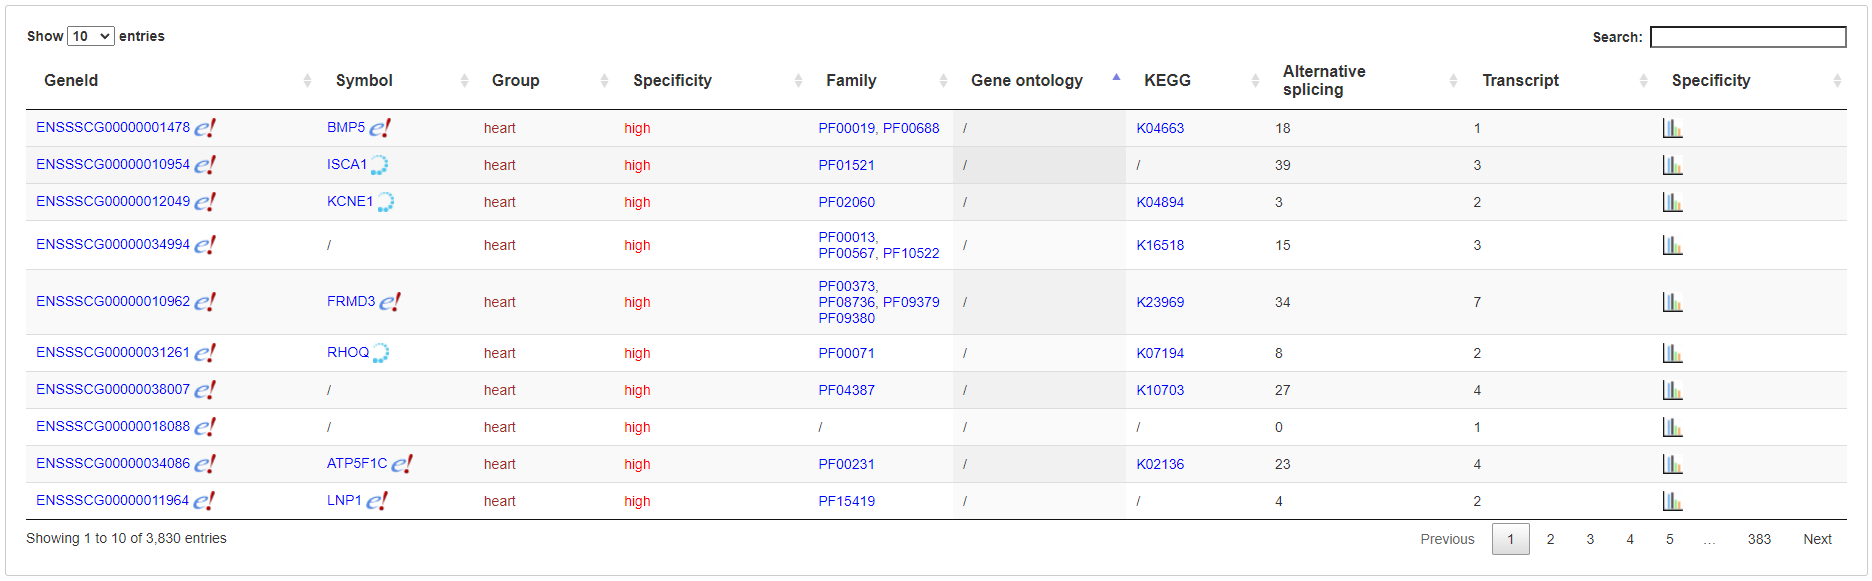
Task: Focus the Search input field
Action: click(x=1748, y=37)
